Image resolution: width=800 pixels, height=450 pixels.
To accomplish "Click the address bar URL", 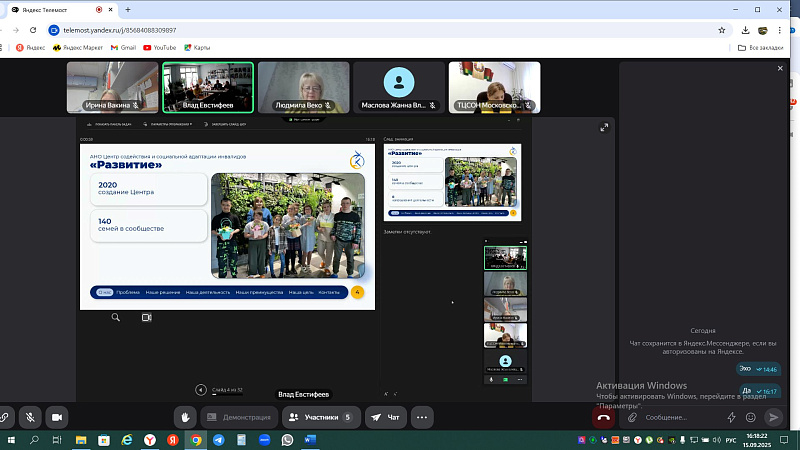I will [120, 30].
